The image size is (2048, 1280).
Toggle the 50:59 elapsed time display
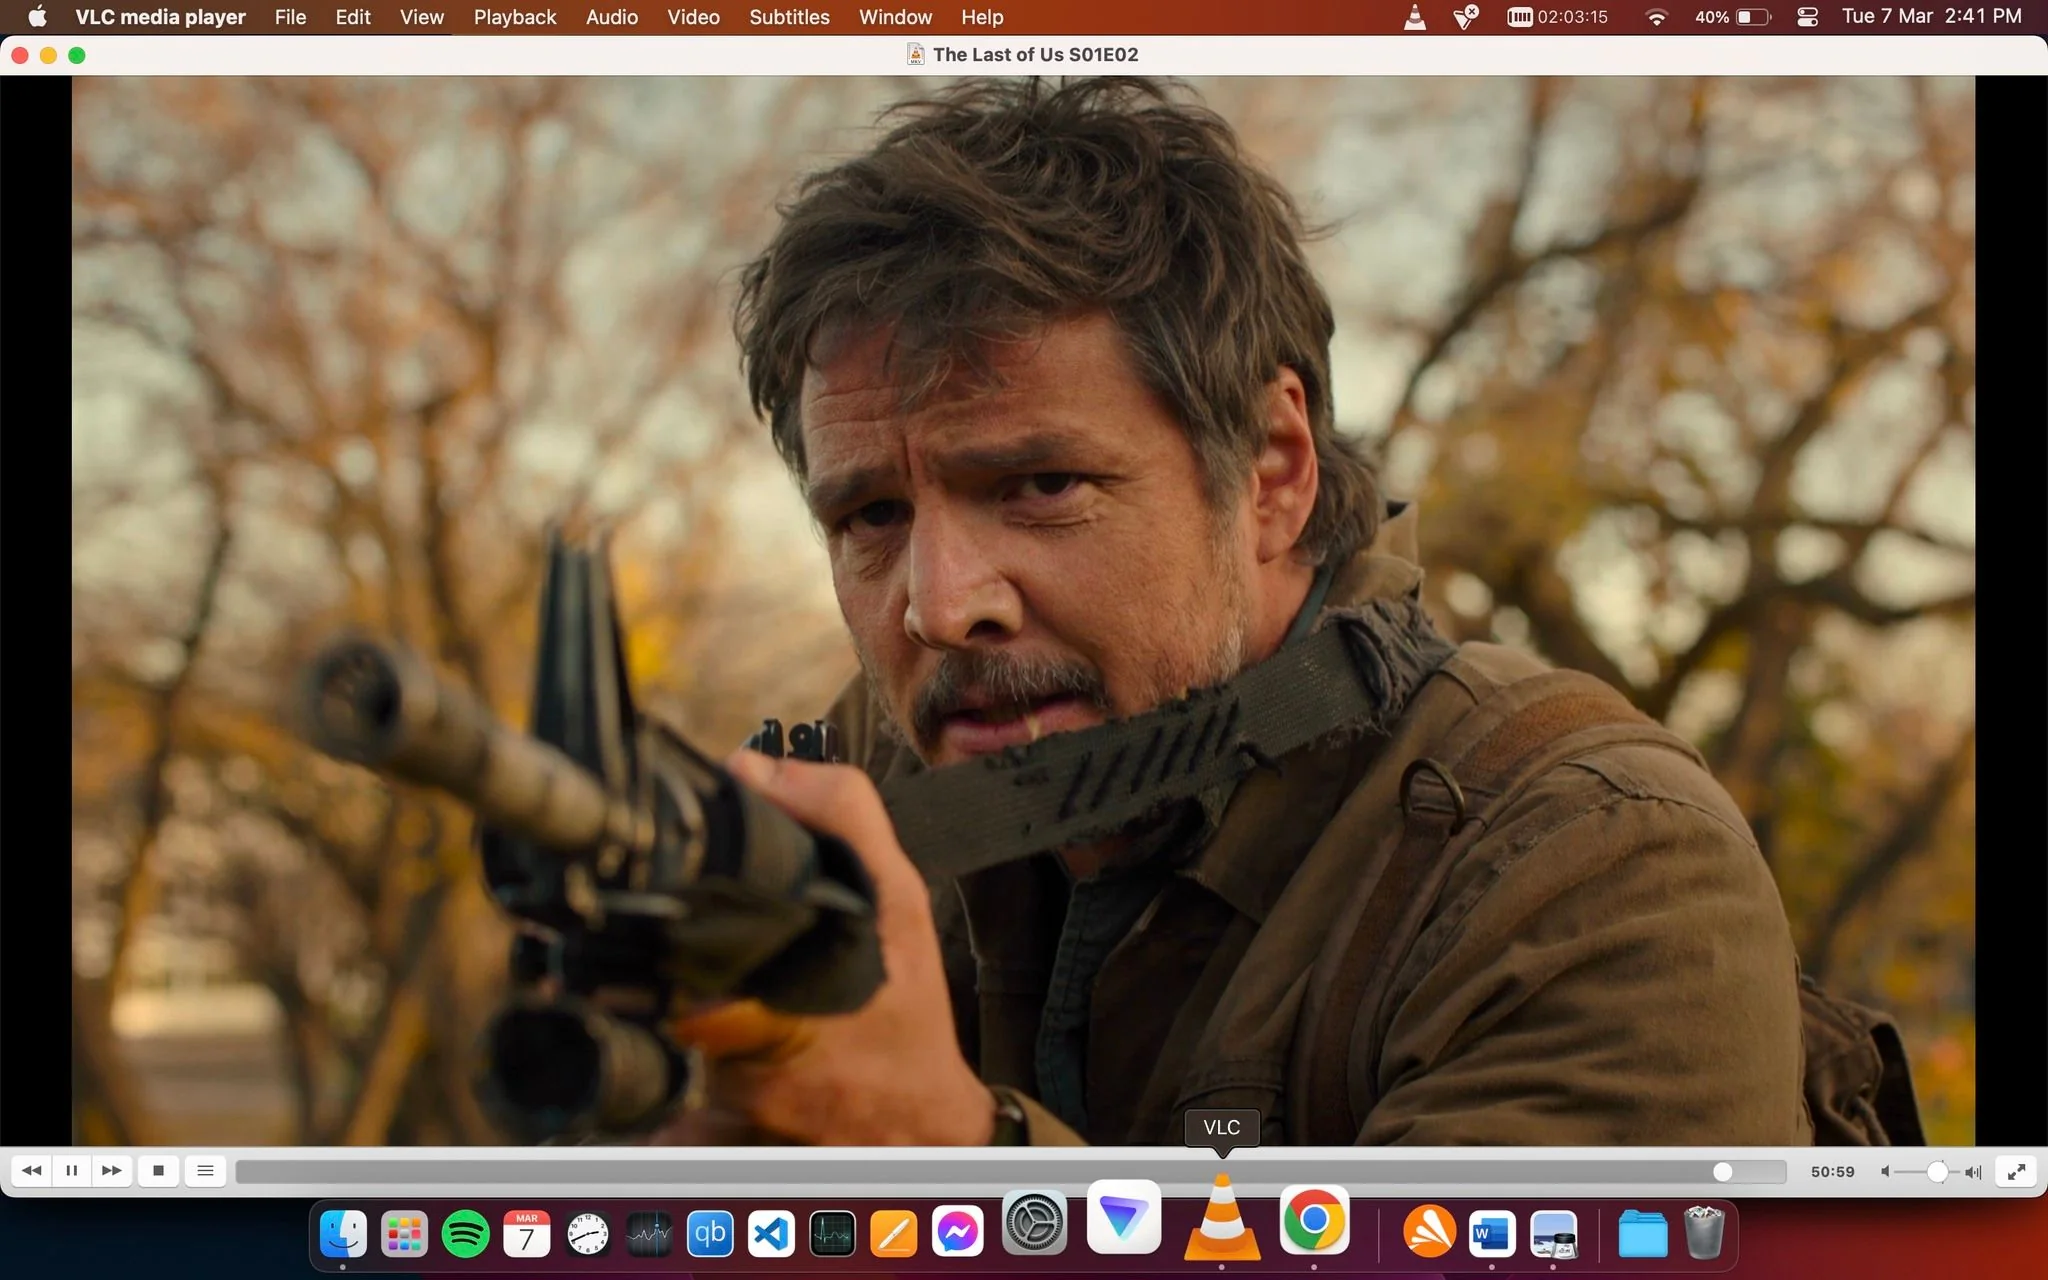coord(1832,1171)
